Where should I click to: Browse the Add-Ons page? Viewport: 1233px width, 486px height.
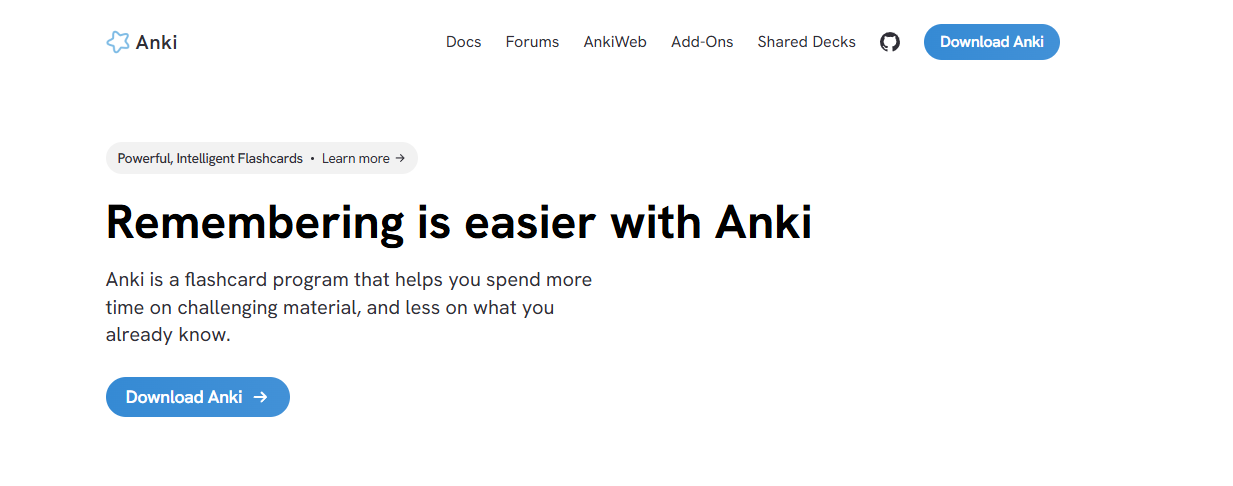pyautogui.click(x=702, y=42)
